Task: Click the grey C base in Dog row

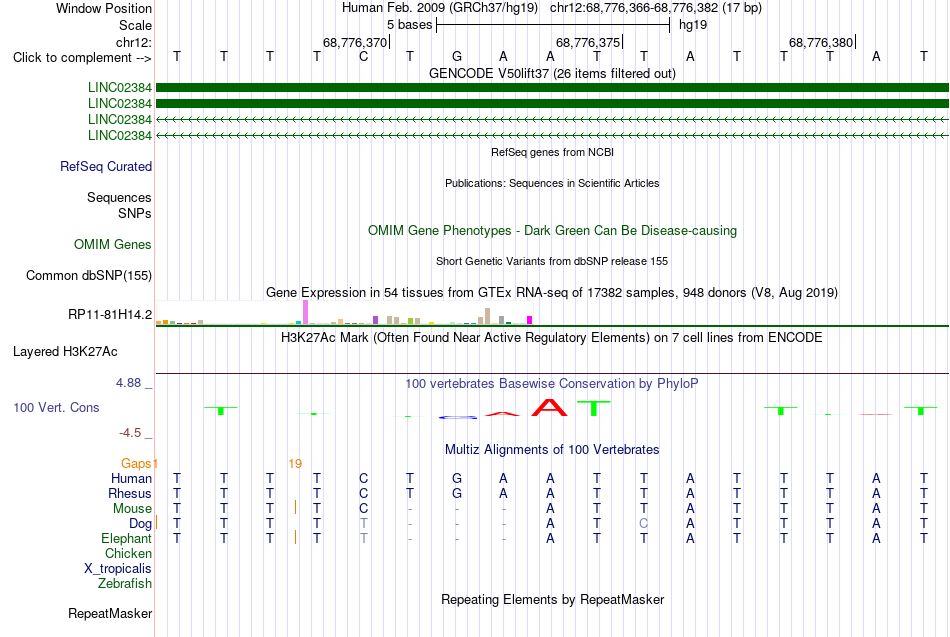Action: (x=643, y=524)
